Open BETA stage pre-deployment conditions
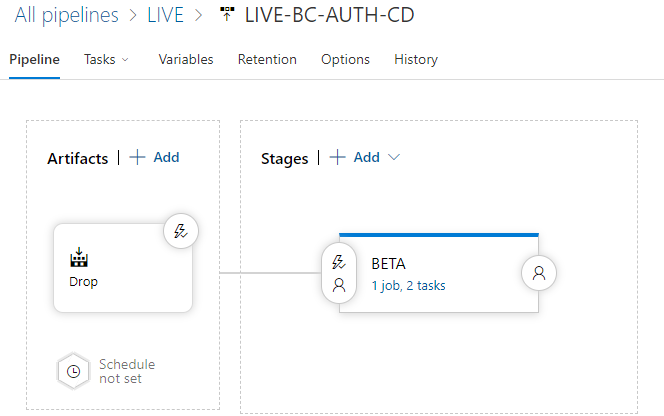Viewport: 664px width, 416px height. point(339,273)
